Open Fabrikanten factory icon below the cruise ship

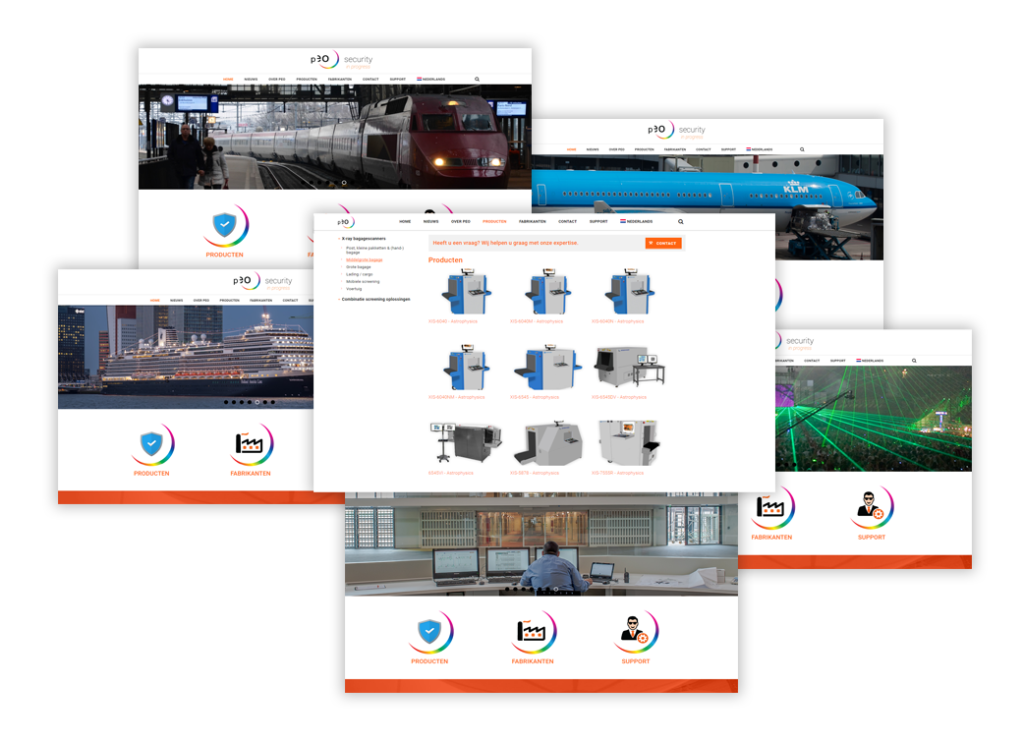point(254,445)
